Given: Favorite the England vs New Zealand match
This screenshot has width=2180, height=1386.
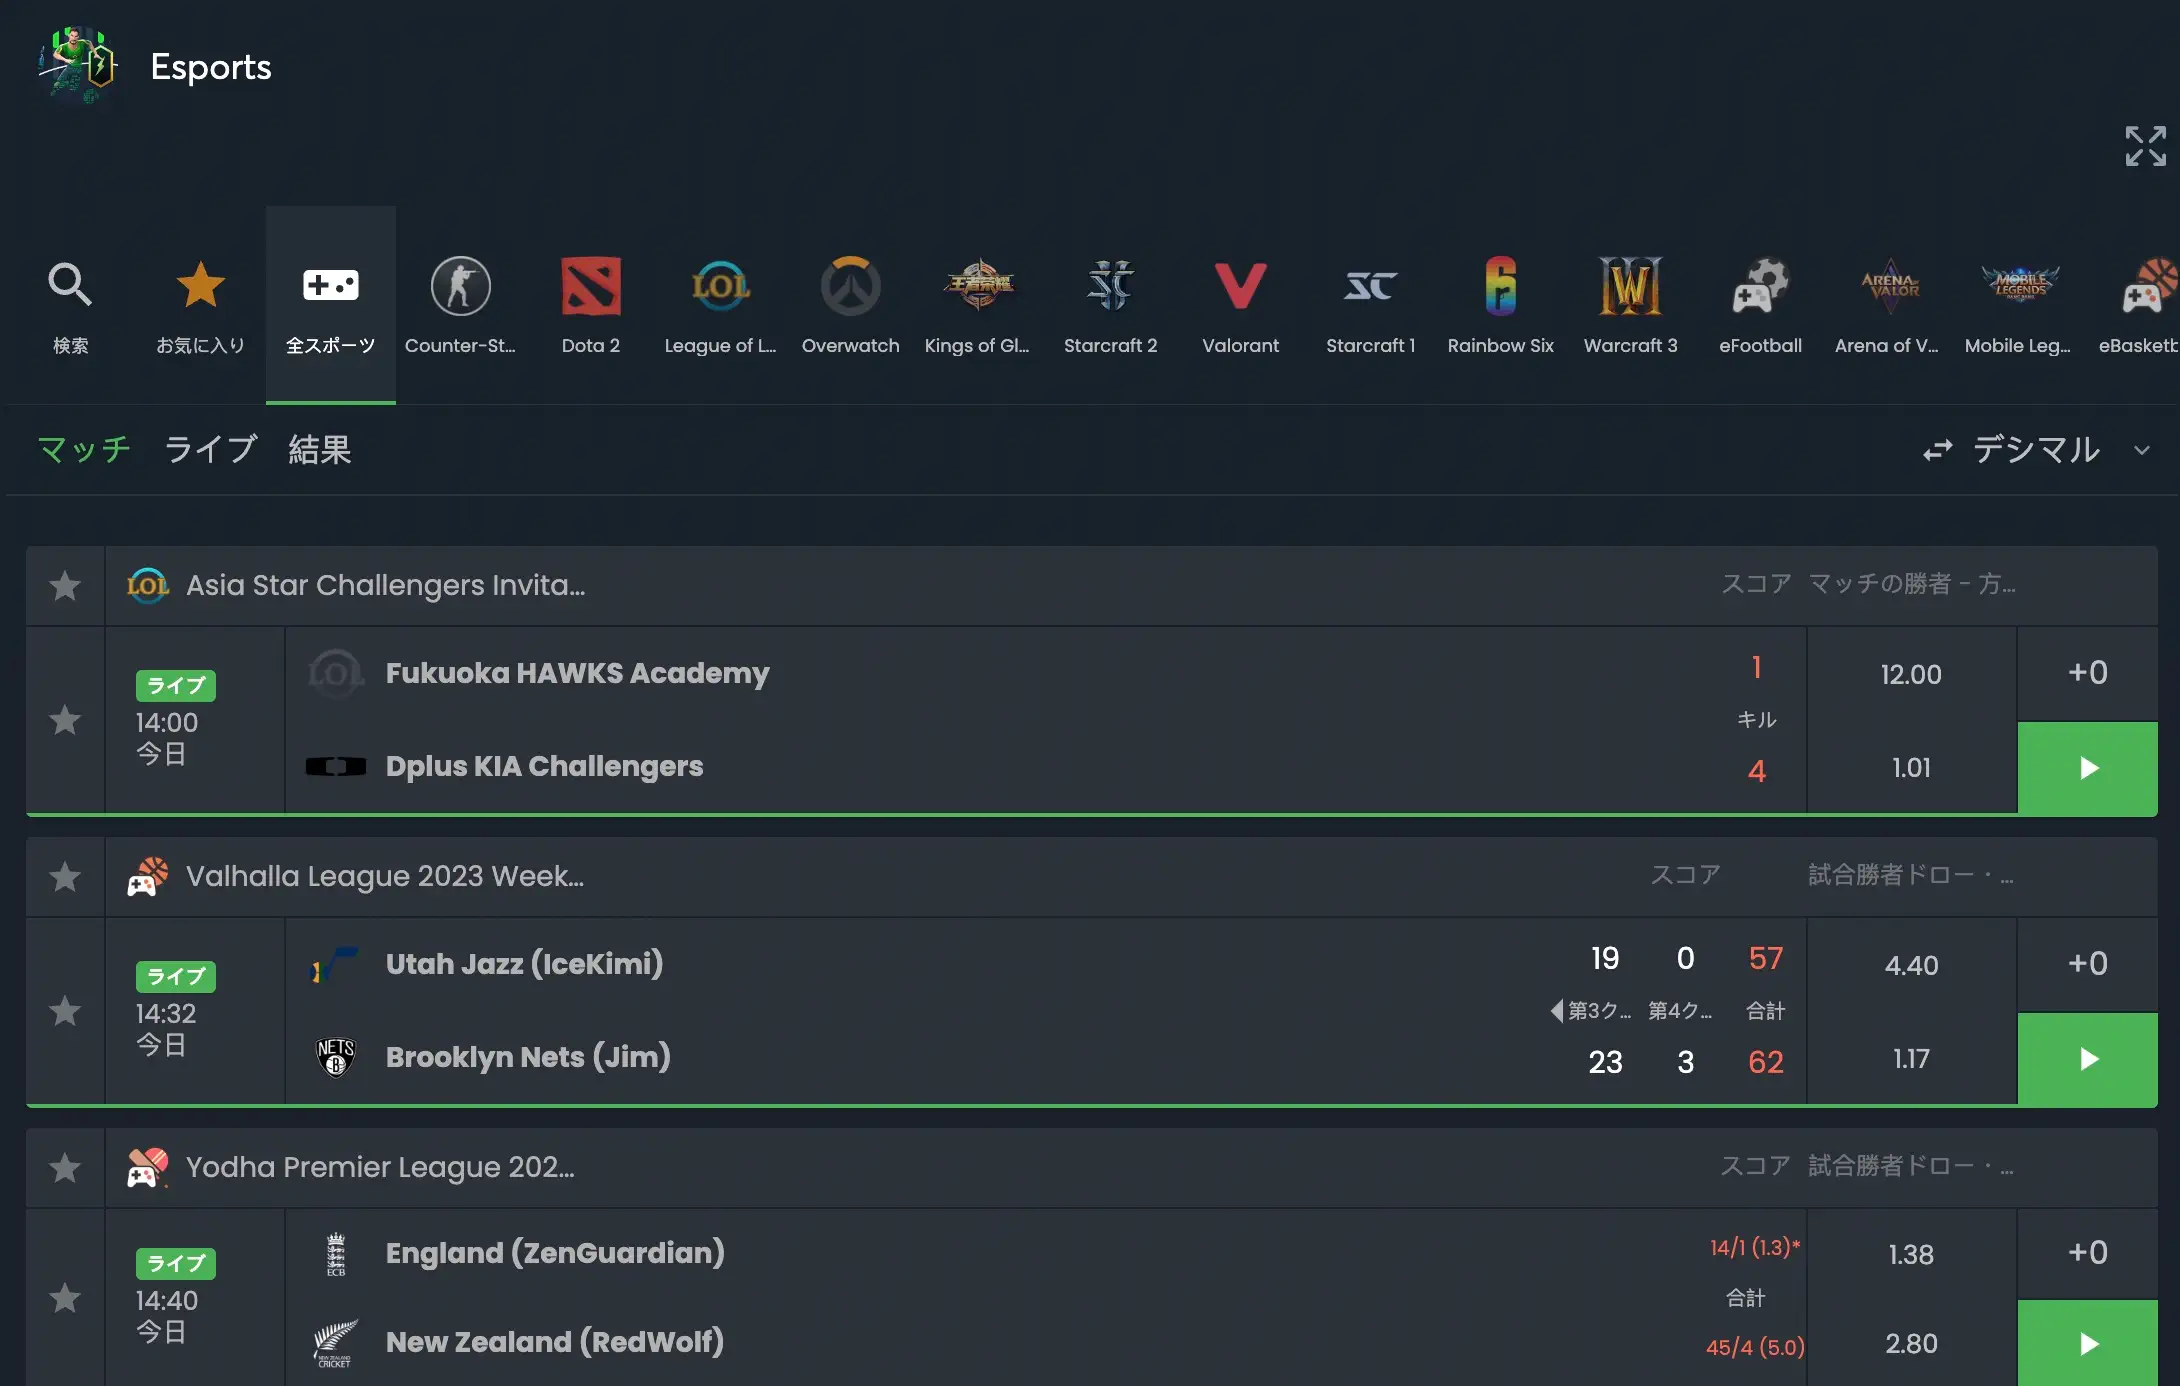Looking at the screenshot, I should (65, 1297).
